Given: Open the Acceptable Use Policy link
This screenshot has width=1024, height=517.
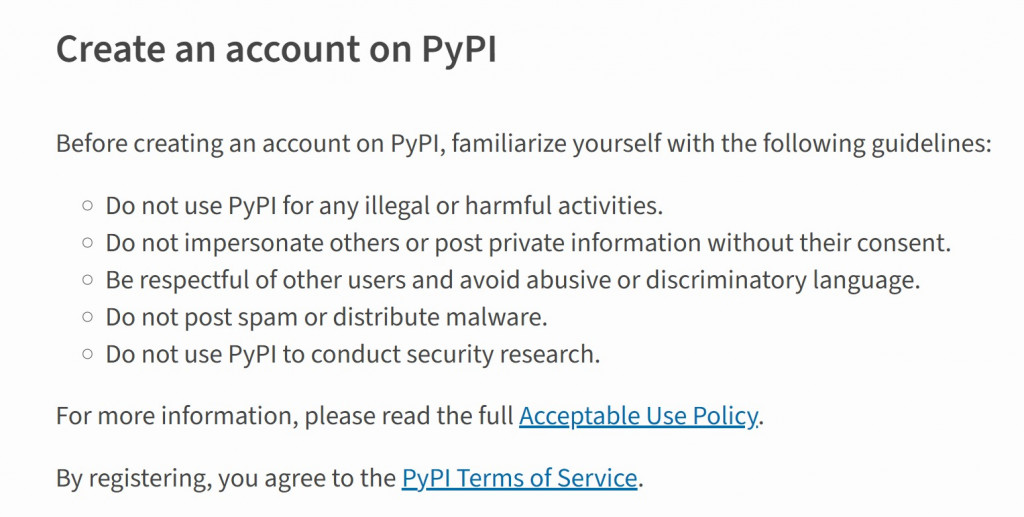Looking at the screenshot, I should [639, 416].
